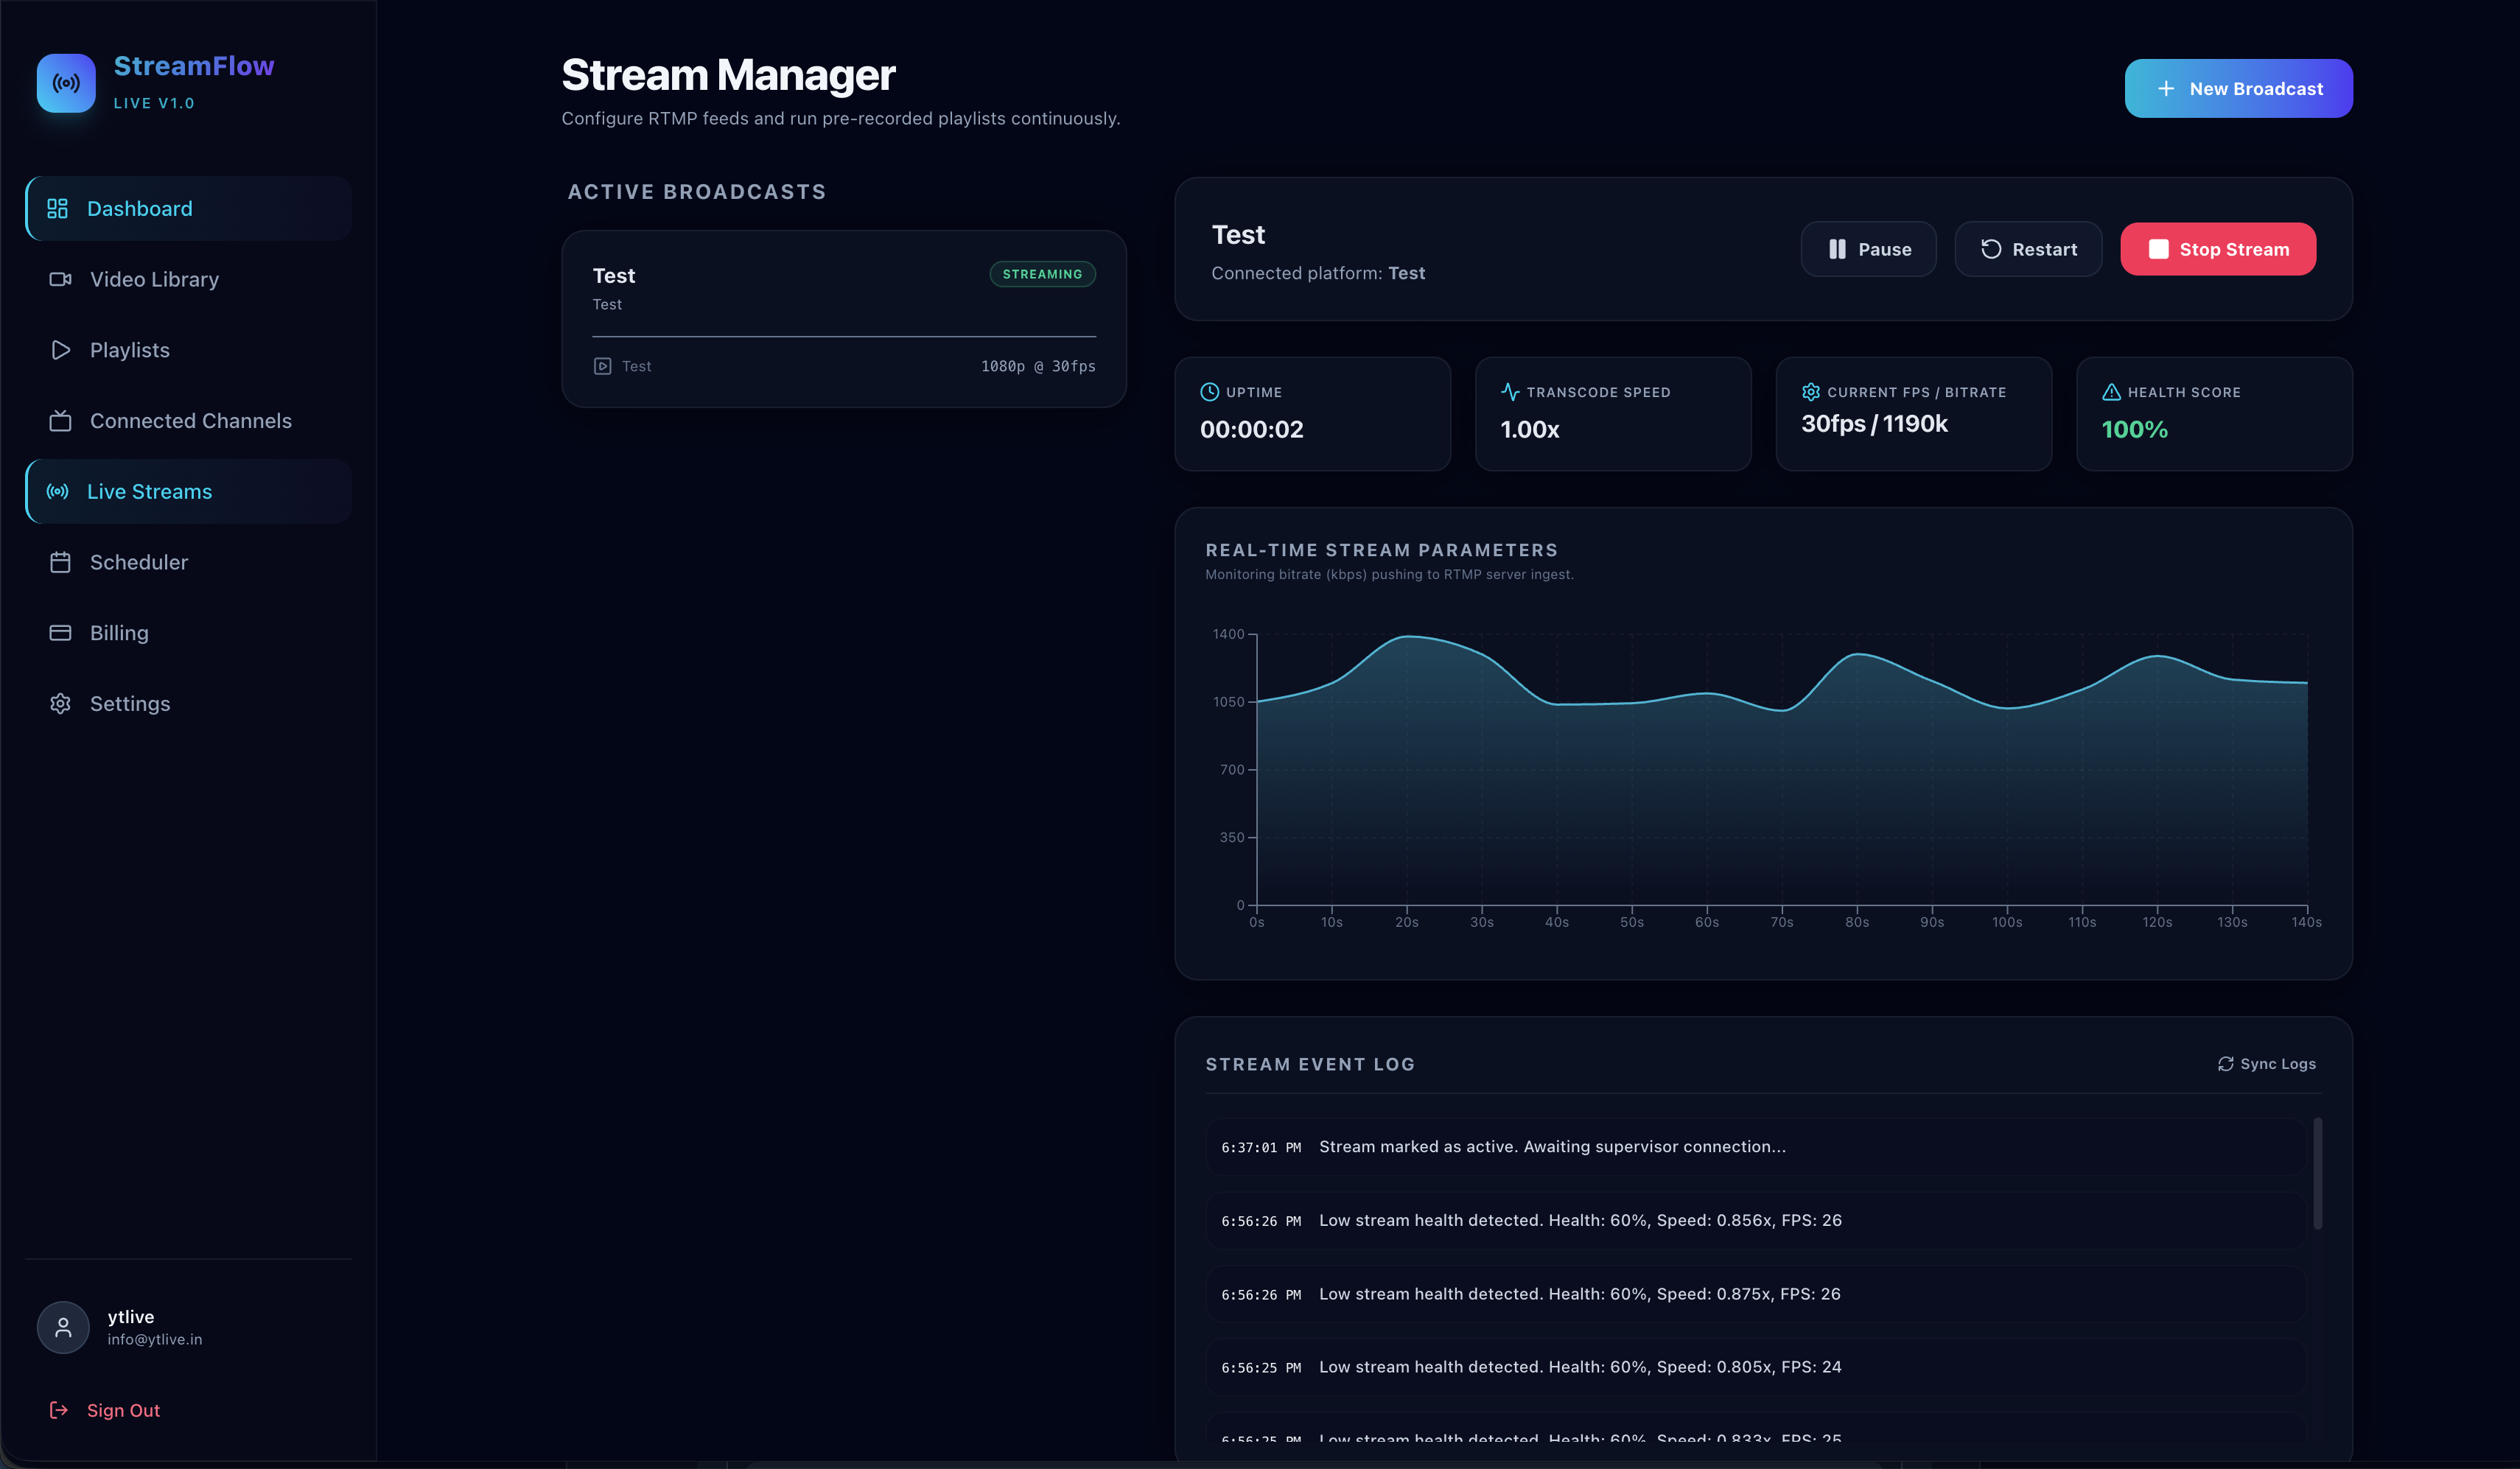Click the Settings gear icon in sidebar

coord(60,704)
